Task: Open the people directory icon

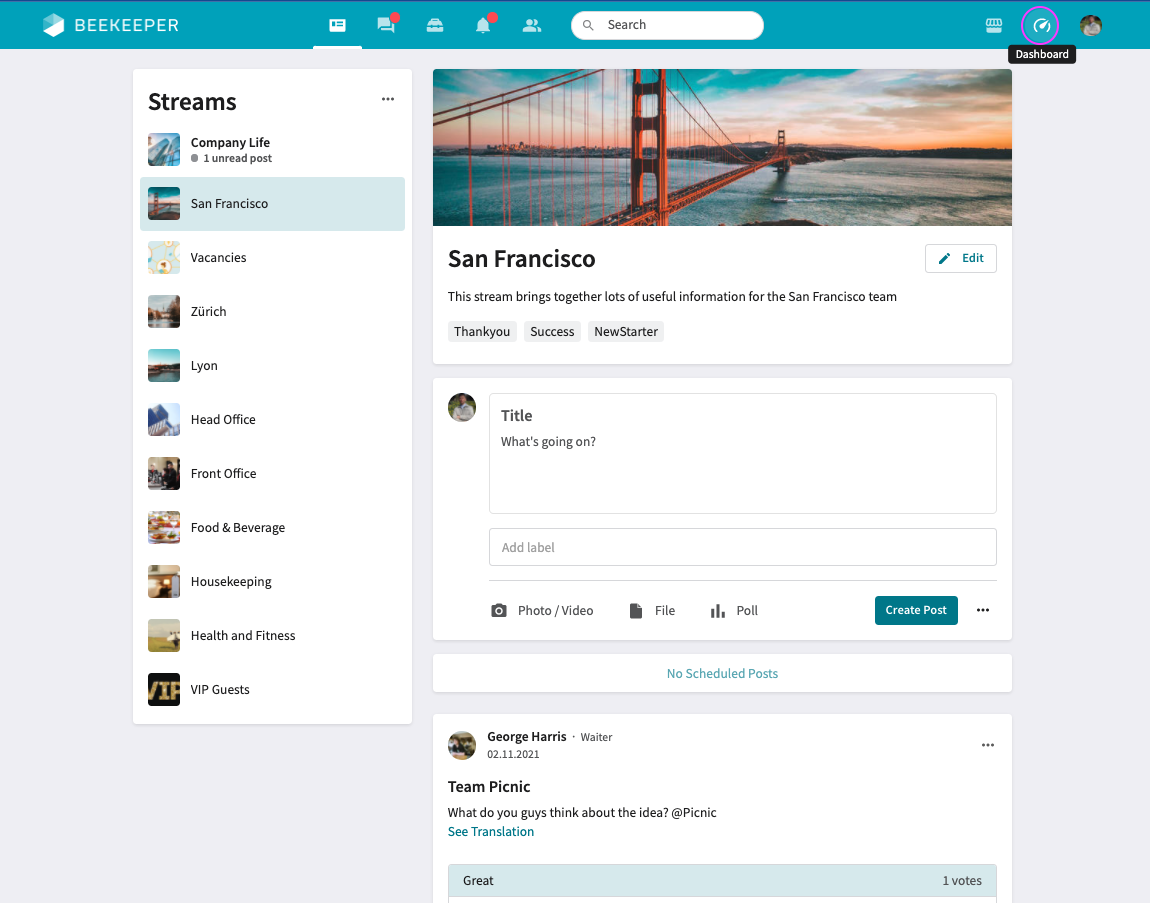Action: [532, 25]
